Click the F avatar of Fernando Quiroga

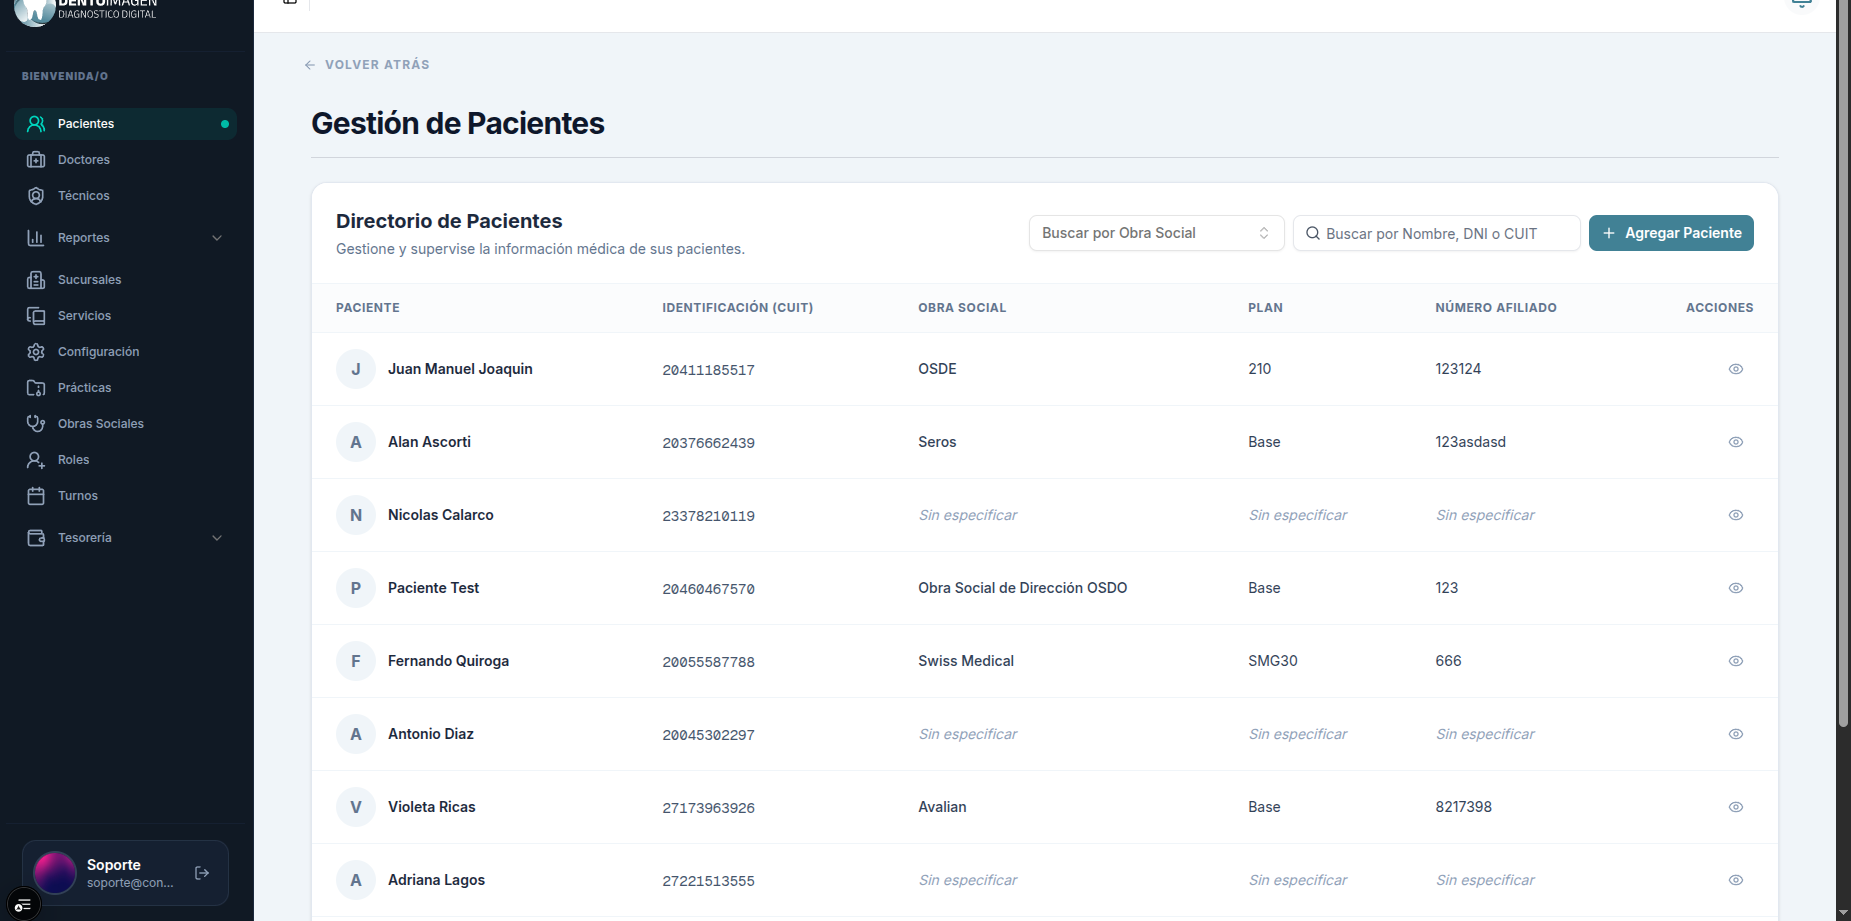356,661
